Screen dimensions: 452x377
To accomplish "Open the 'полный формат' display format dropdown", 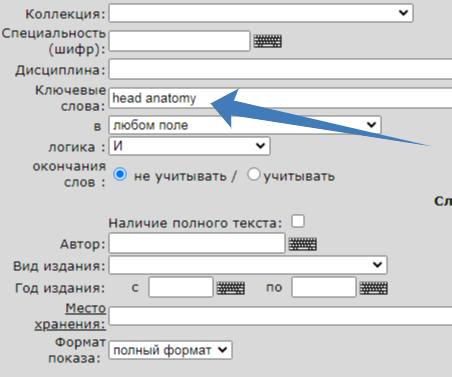I will click(x=170, y=350).
